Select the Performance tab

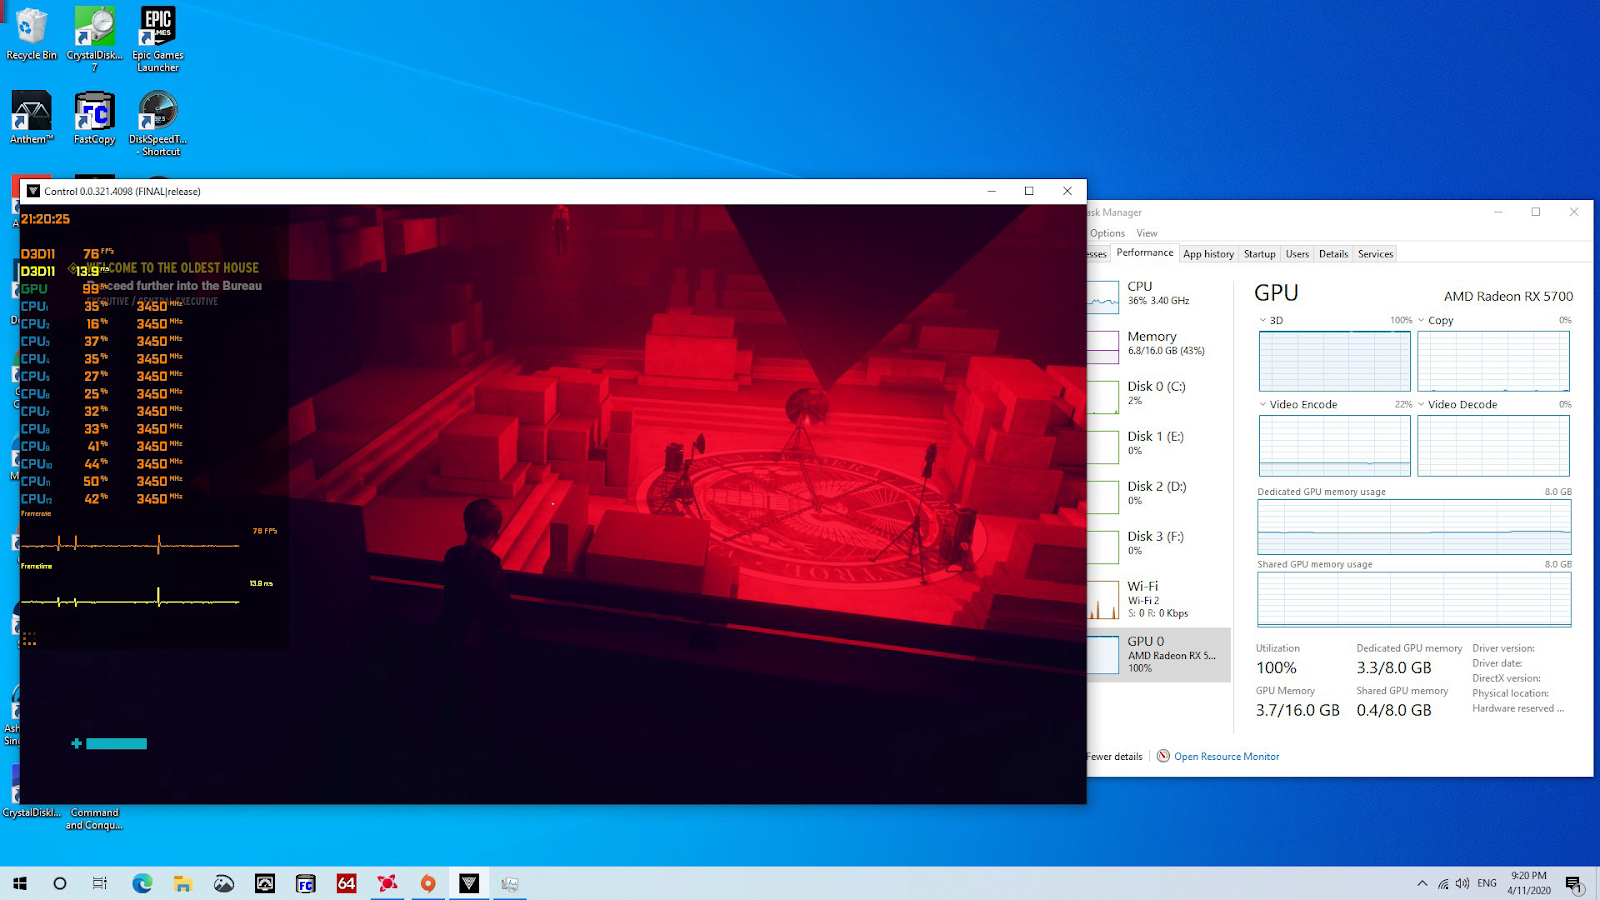pyautogui.click(x=1145, y=253)
